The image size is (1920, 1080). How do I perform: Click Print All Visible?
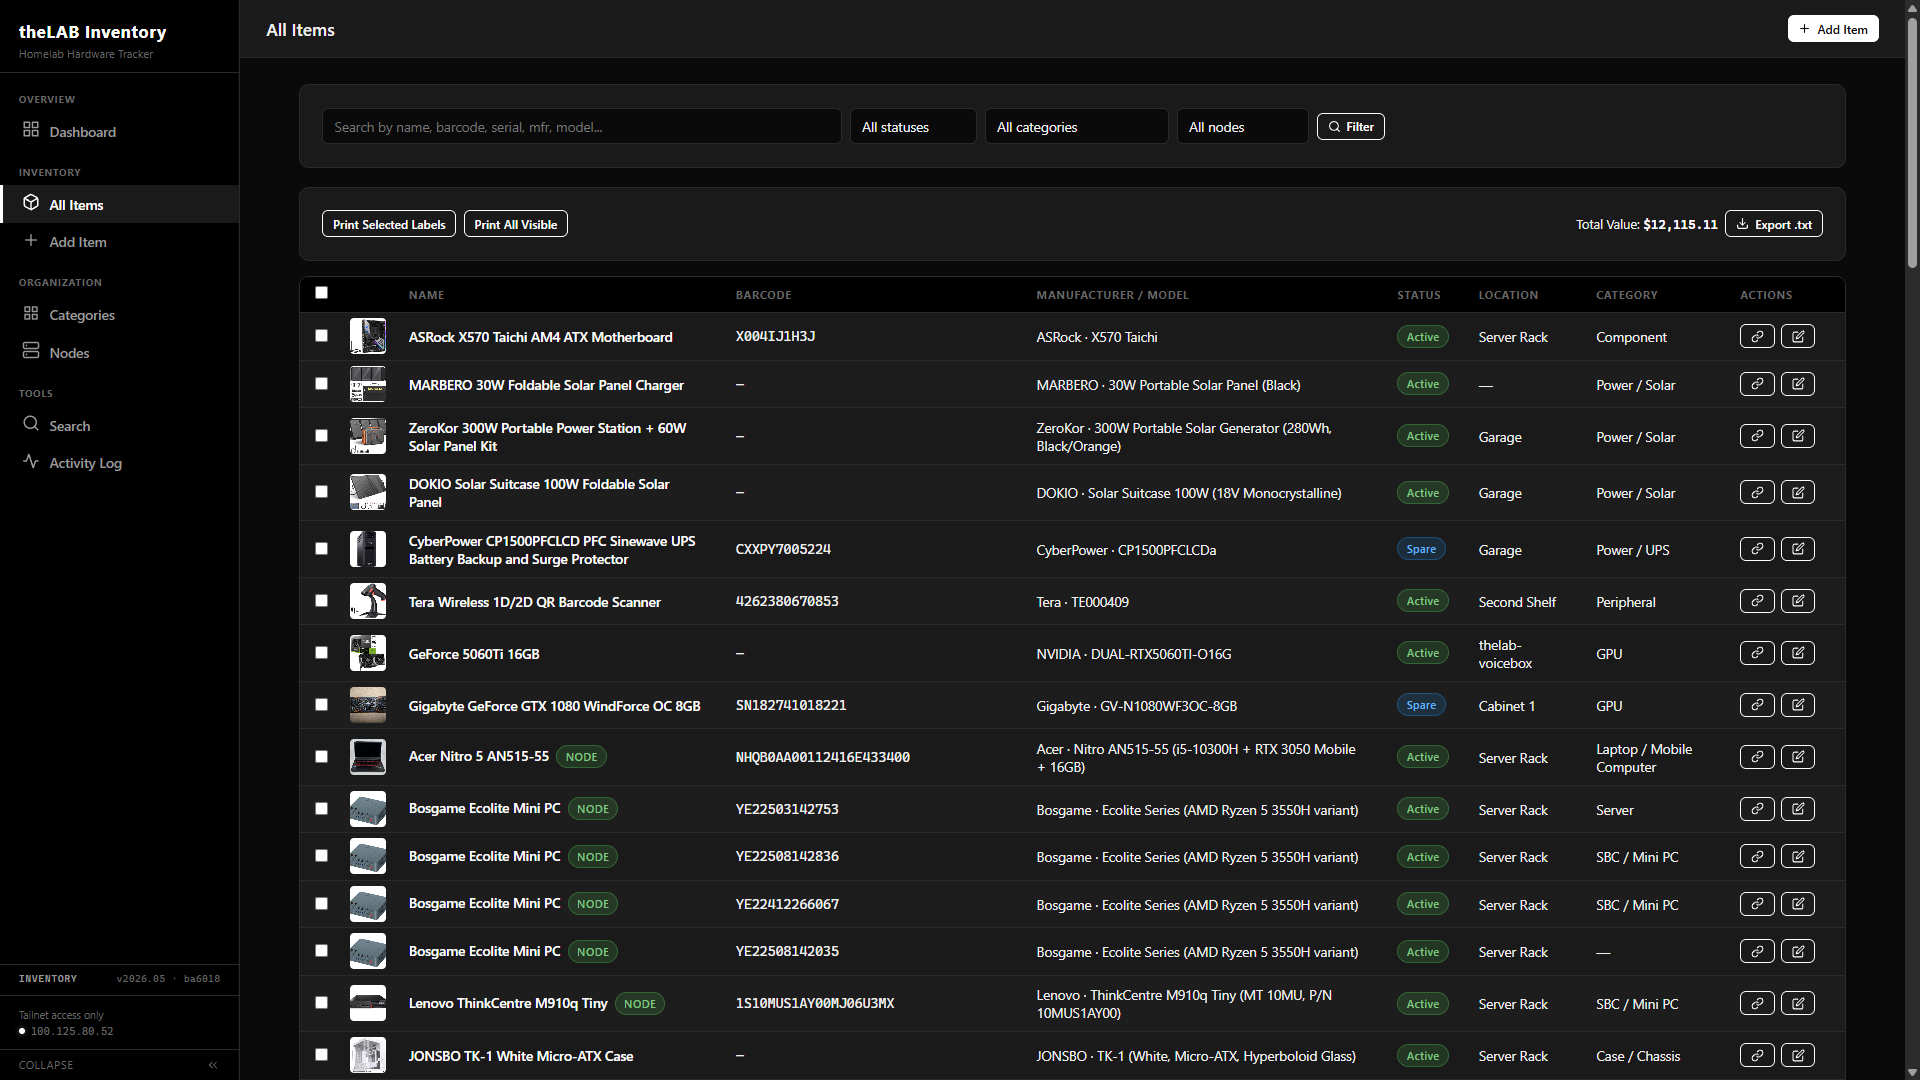pyautogui.click(x=515, y=224)
